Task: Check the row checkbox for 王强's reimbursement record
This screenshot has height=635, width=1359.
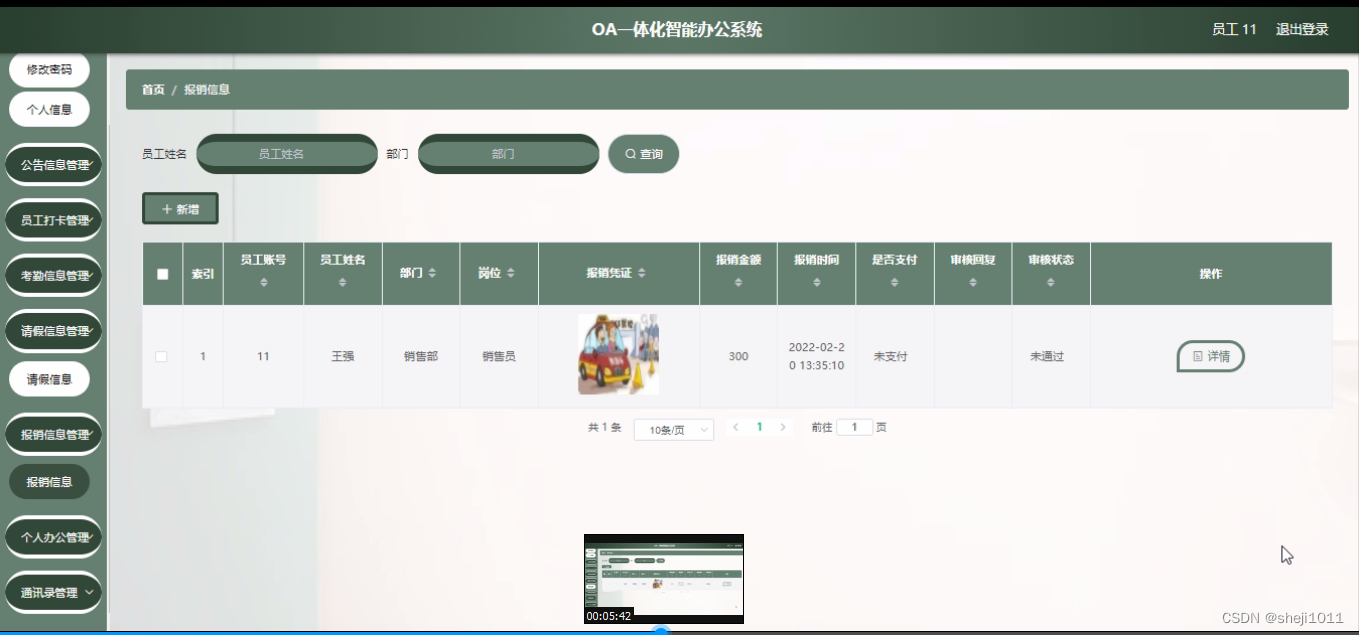Action: [x=162, y=355]
